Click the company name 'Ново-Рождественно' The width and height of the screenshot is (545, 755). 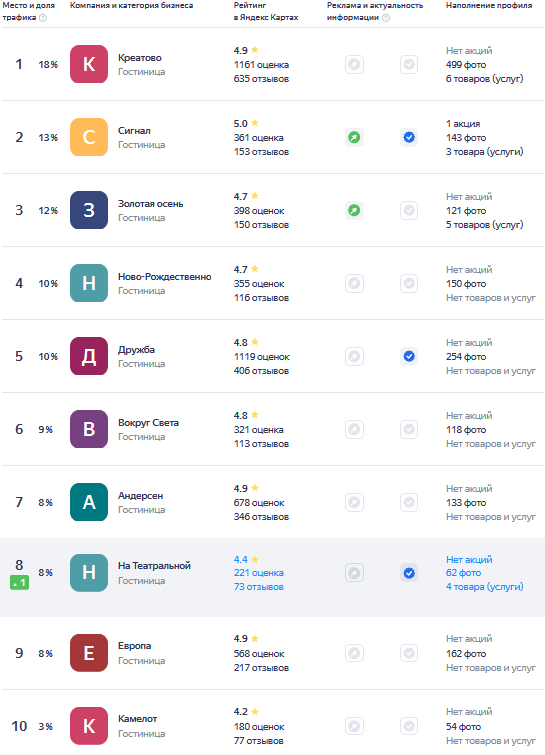click(x=165, y=277)
